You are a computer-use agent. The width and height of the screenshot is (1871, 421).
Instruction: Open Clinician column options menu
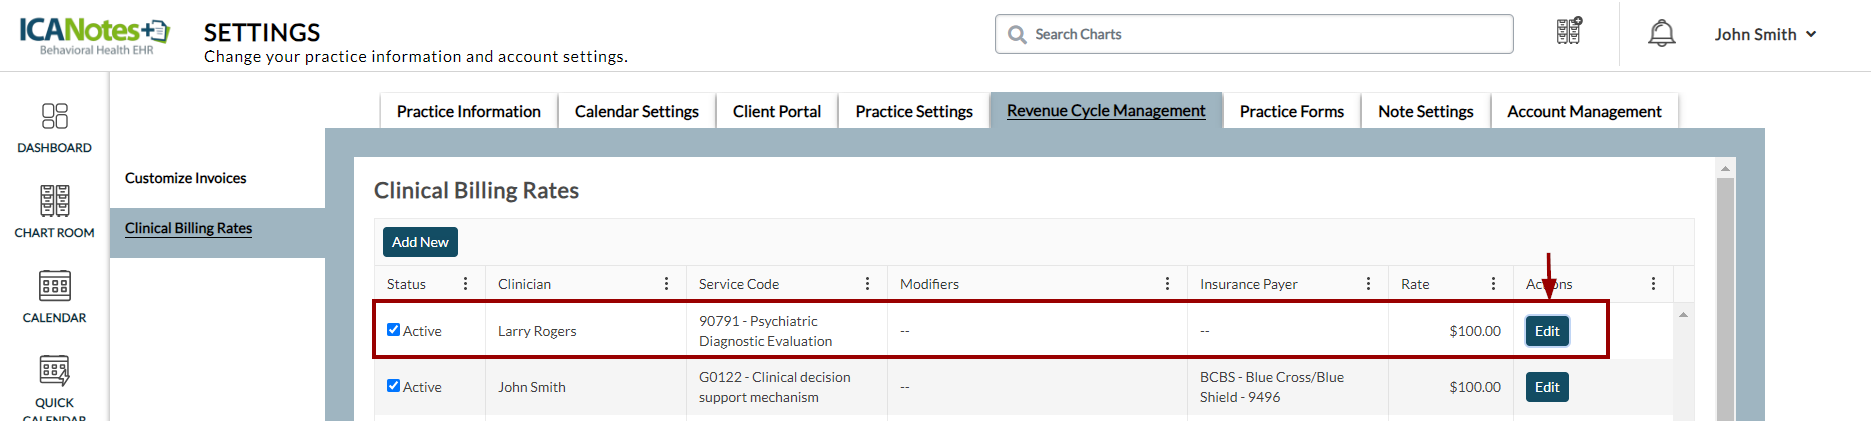pyautogui.click(x=666, y=284)
